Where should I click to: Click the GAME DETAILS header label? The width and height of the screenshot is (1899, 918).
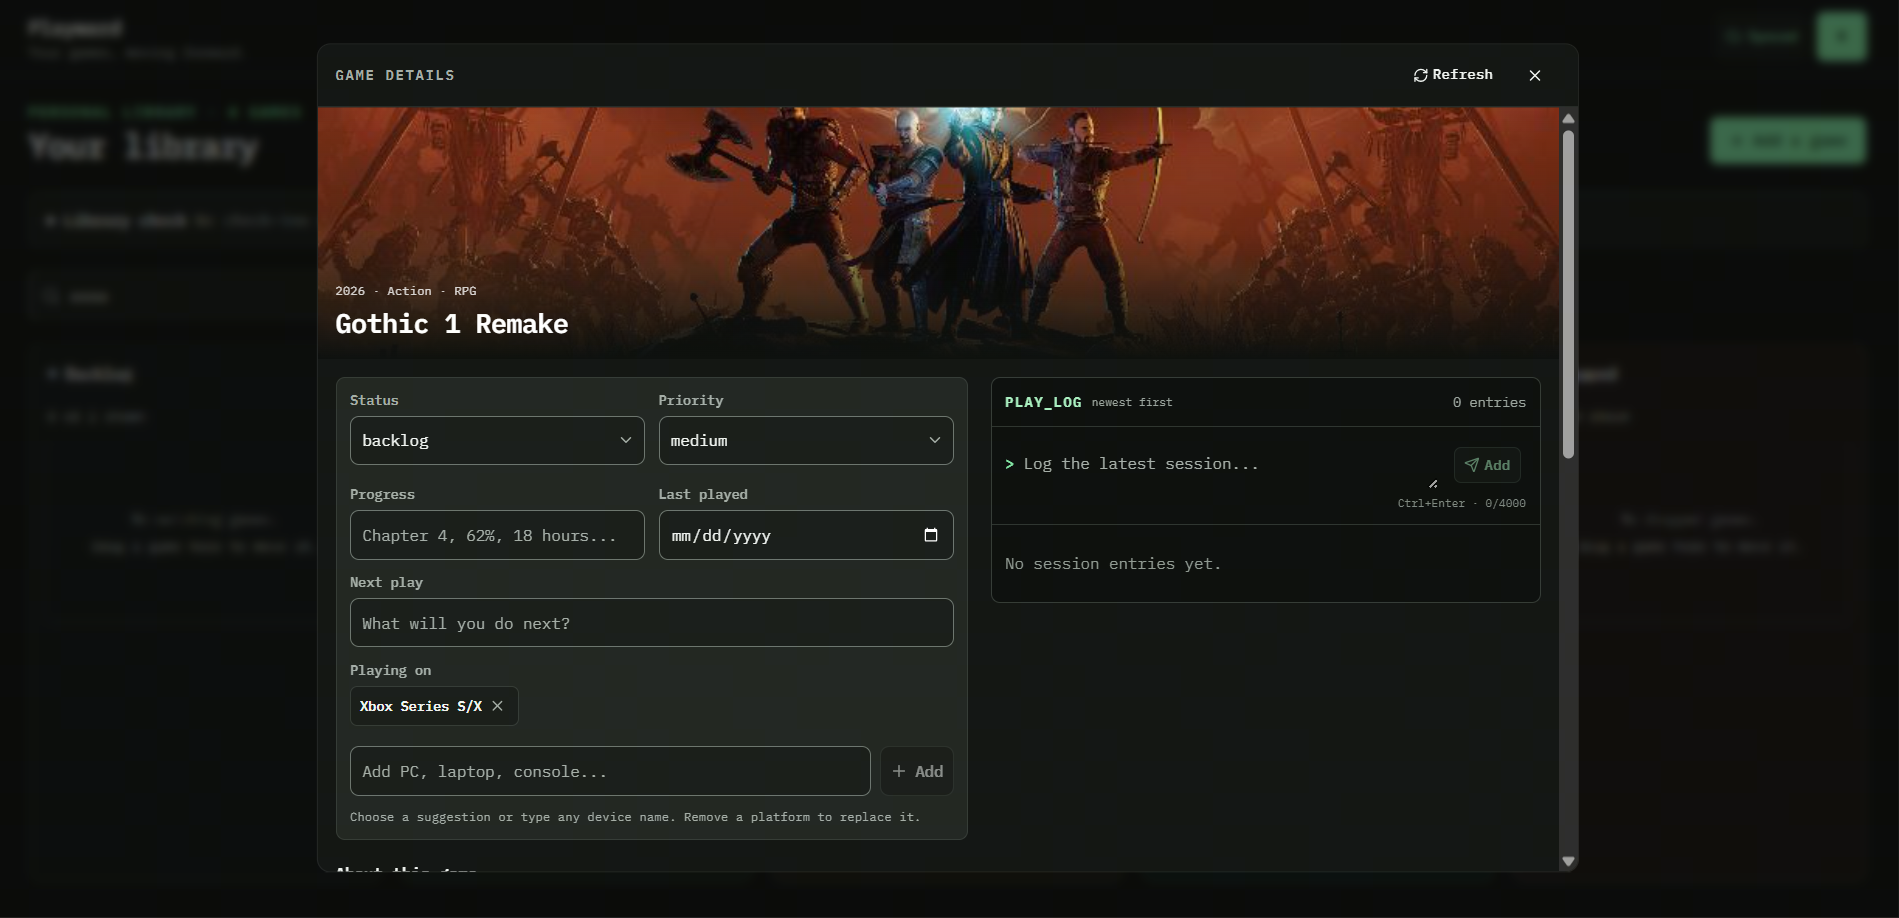[395, 75]
